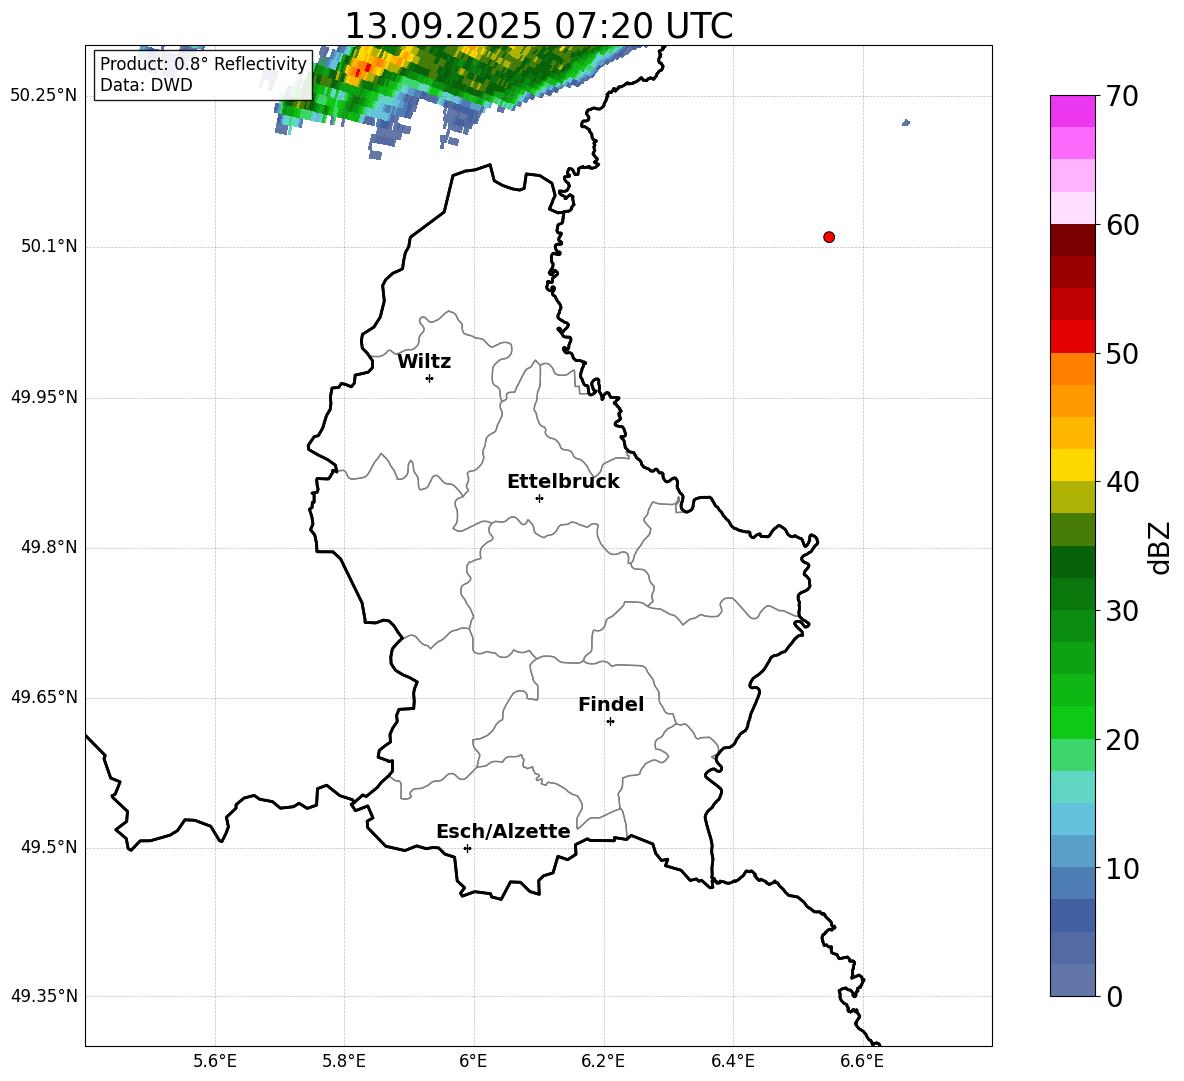Click the 49.95°N latitude label
This screenshot has width=1184, height=1081.
(x=44, y=397)
